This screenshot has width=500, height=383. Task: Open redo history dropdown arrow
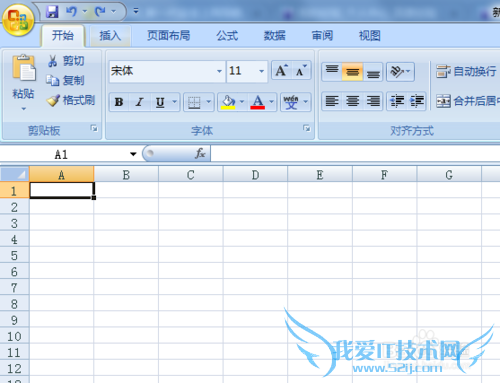click(114, 12)
